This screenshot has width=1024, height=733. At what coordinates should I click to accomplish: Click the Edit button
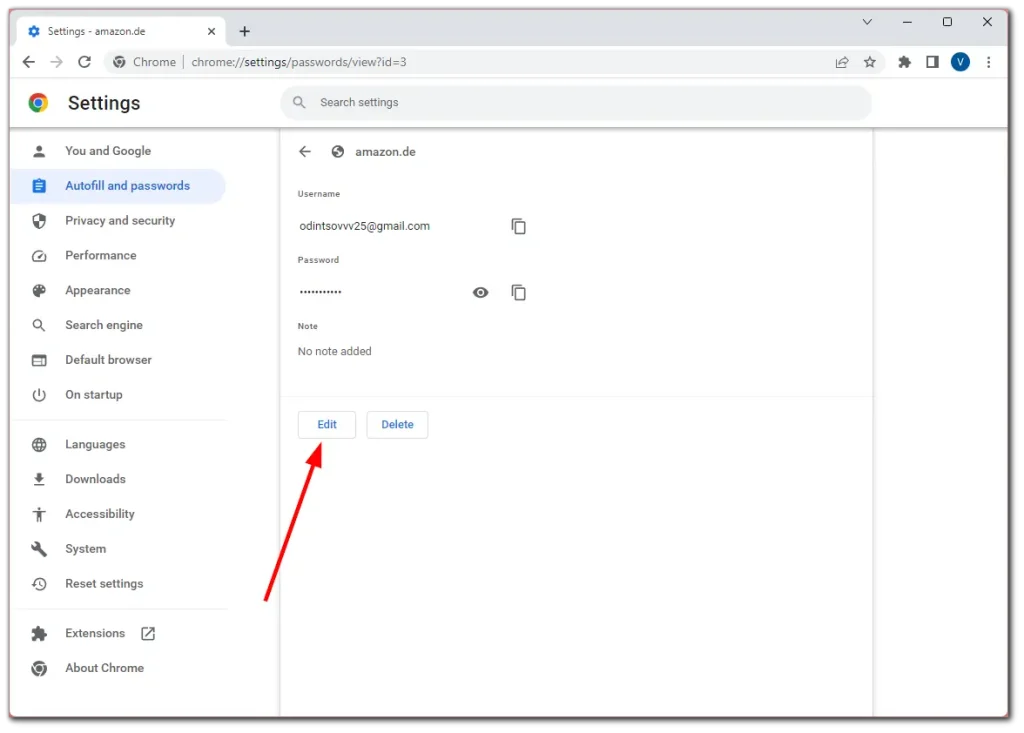coord(327,425)
